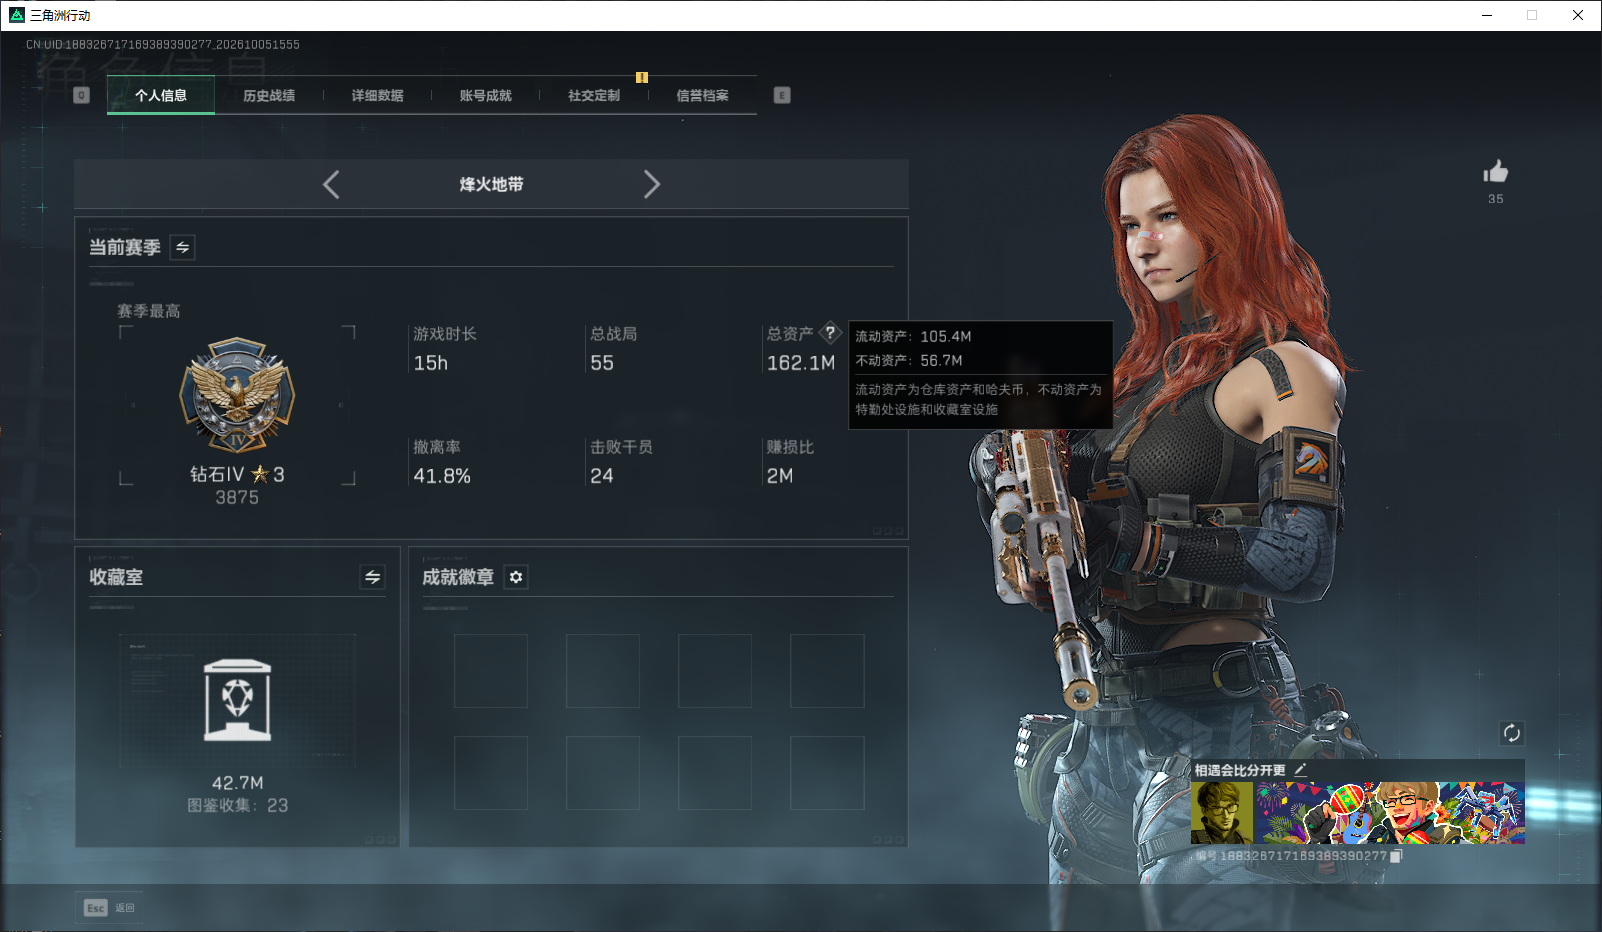Click the rank score 3875
1602x932 pixels.
pyautogui.click(x=237, y=497)
